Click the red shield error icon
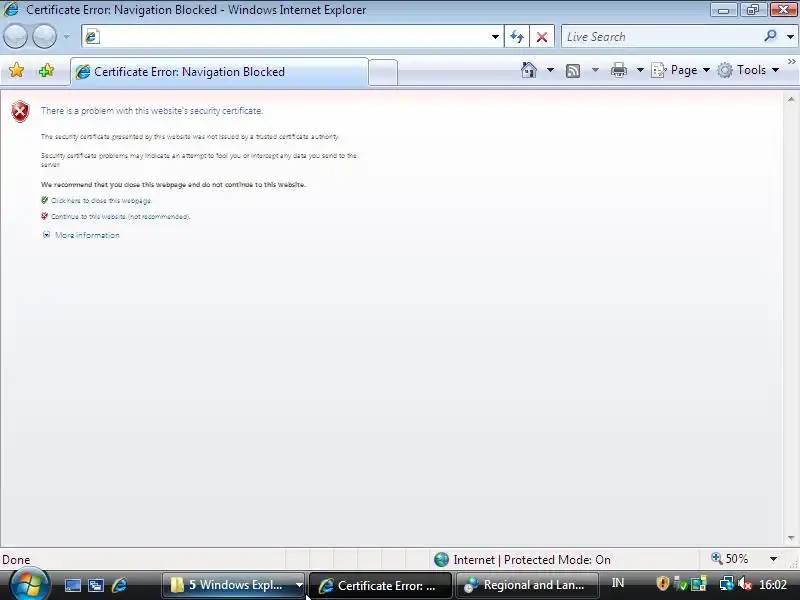This screenshot has height=600, width=800. [x=20, y=112]
